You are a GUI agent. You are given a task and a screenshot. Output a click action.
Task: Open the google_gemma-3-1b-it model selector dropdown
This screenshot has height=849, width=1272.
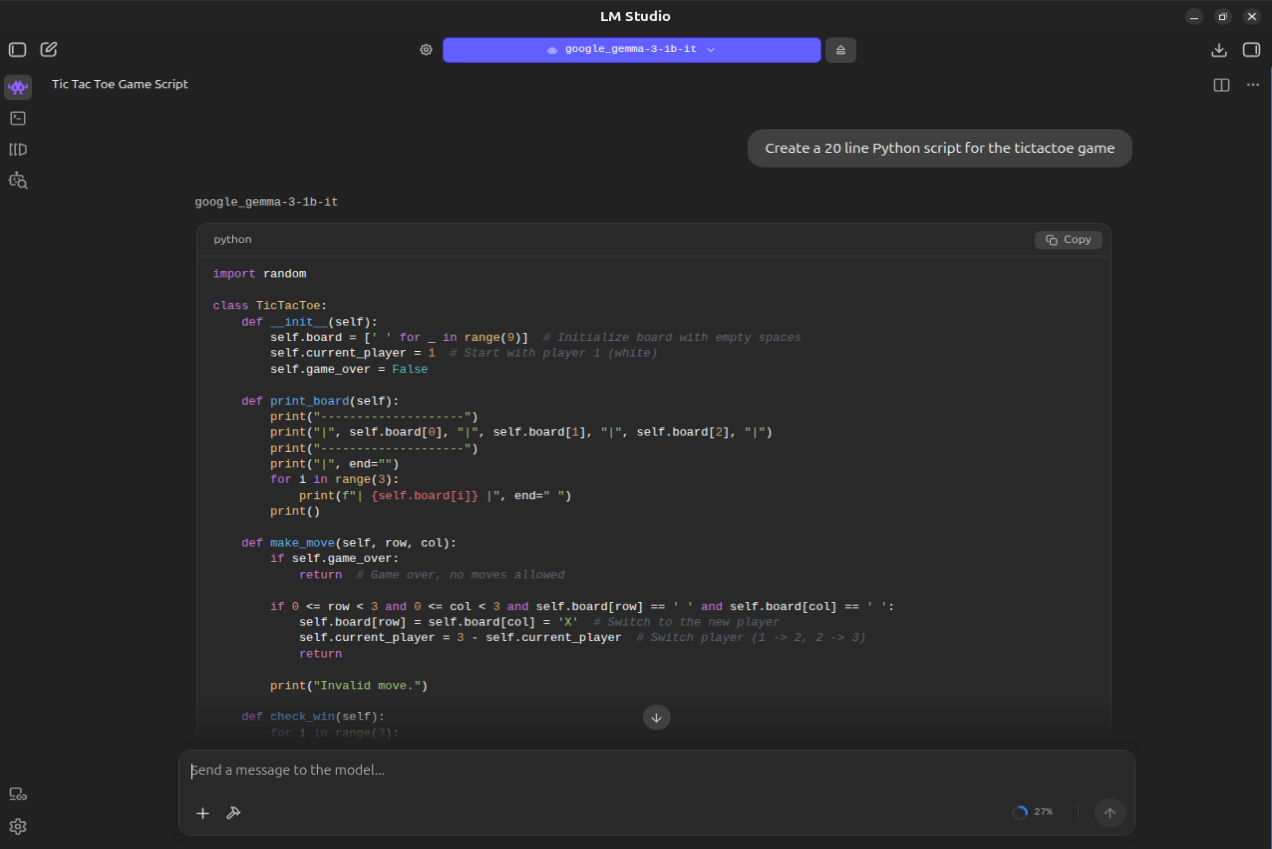pos(631,50)
